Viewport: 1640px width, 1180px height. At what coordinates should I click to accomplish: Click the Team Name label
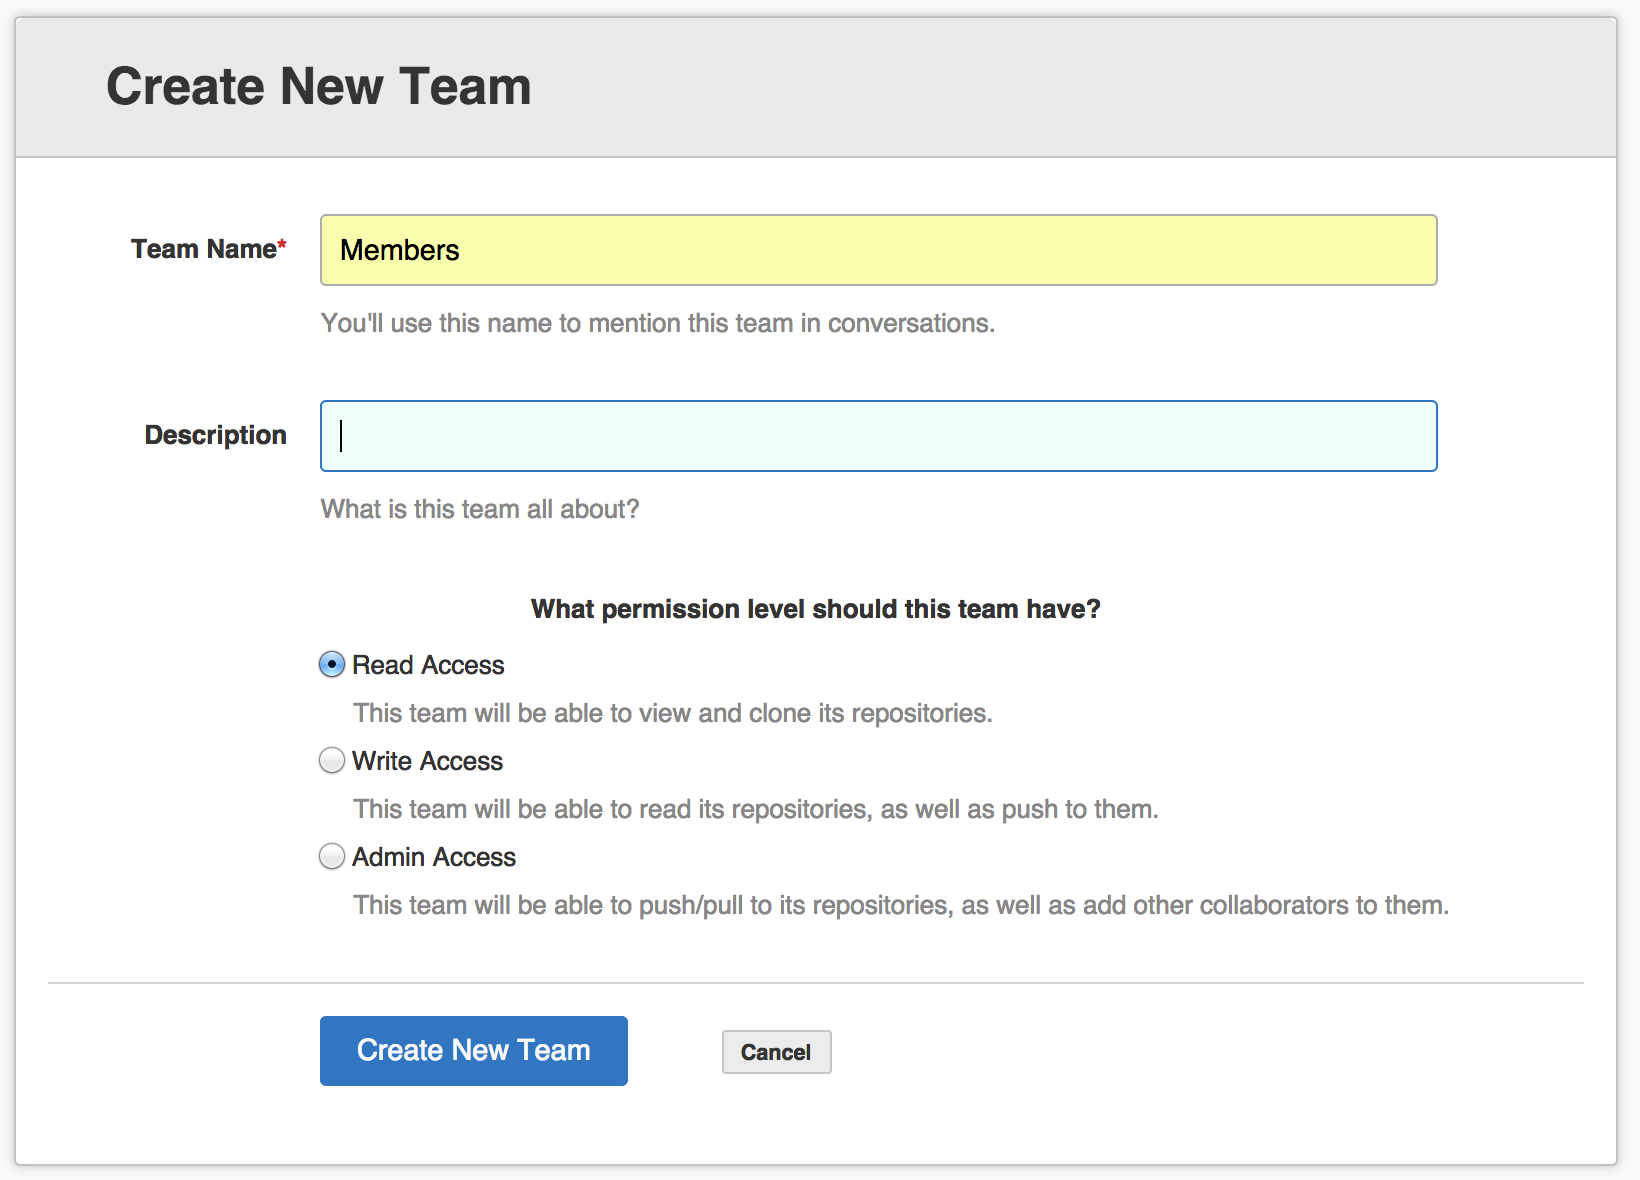pos(209,249)
